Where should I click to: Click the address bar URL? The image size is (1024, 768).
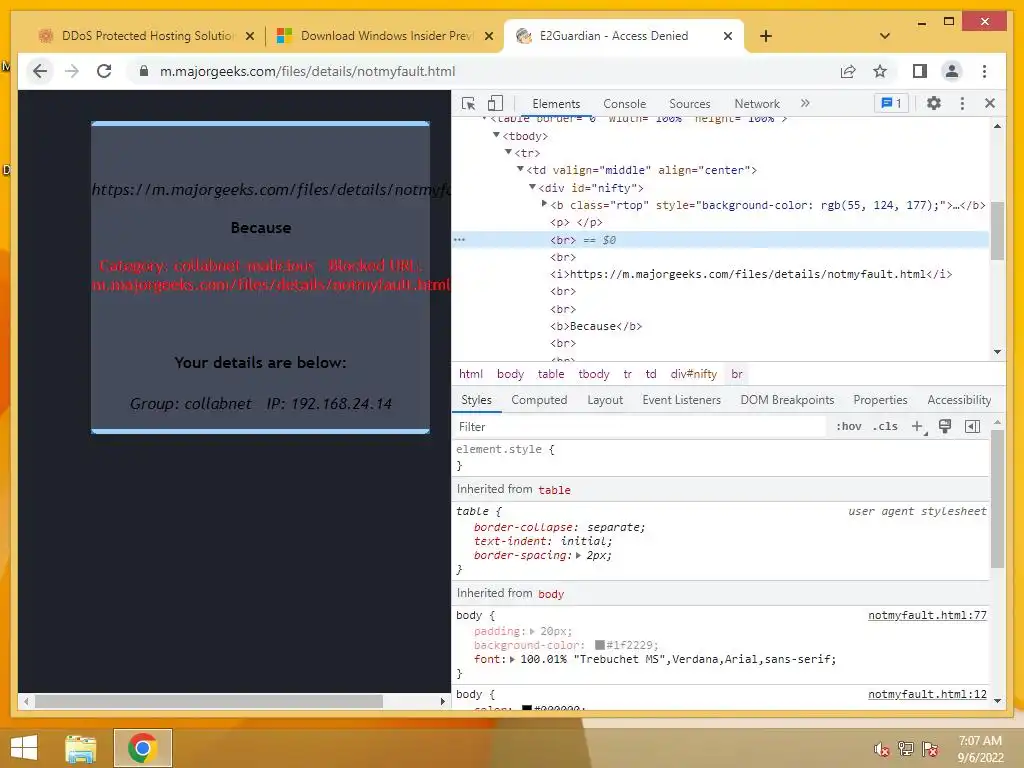(308, 71)
